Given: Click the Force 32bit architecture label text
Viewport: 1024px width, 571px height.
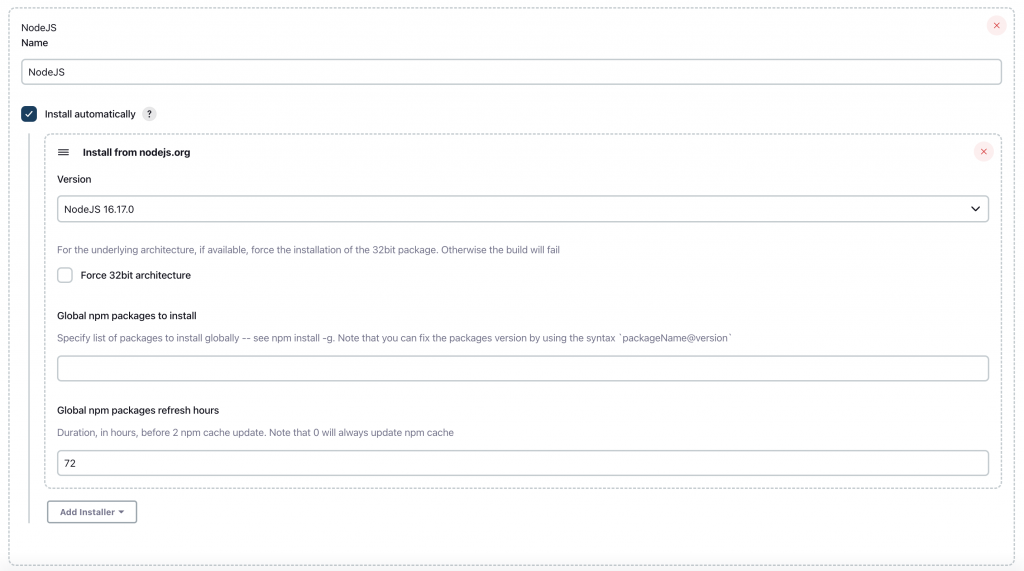Looking at the screenshot, I should [135, 275].
